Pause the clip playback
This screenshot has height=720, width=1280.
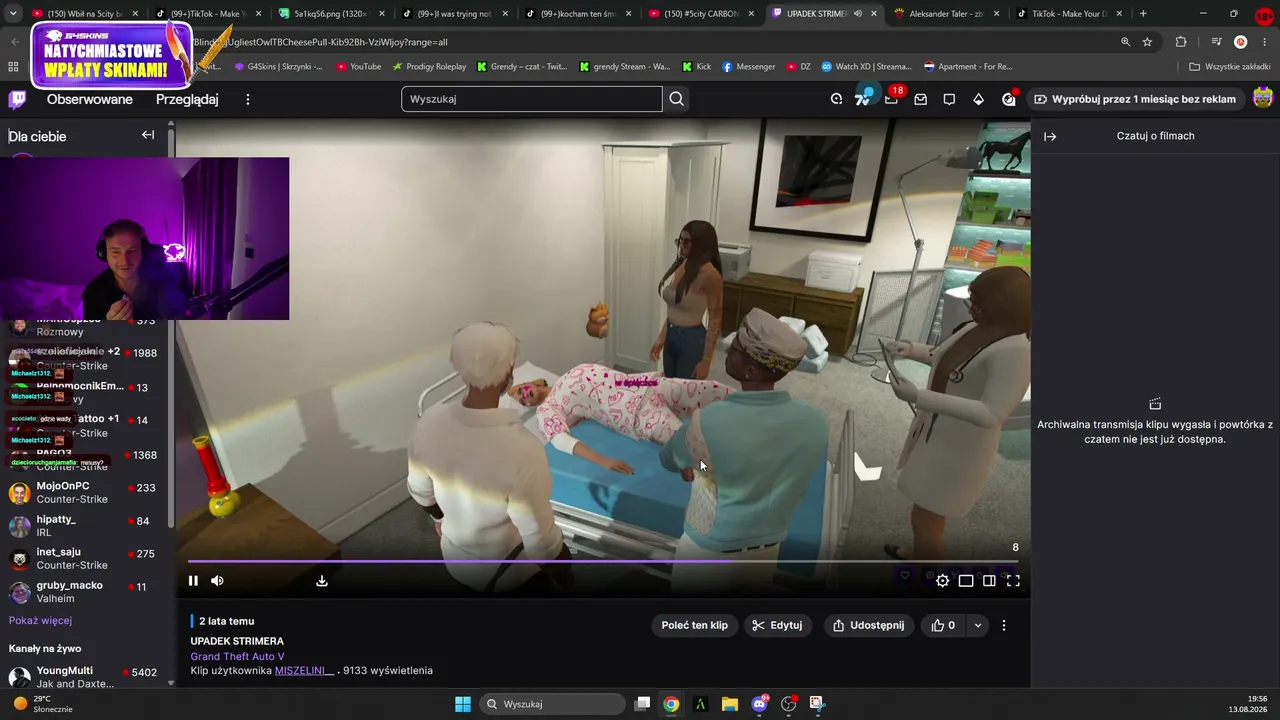193,580
